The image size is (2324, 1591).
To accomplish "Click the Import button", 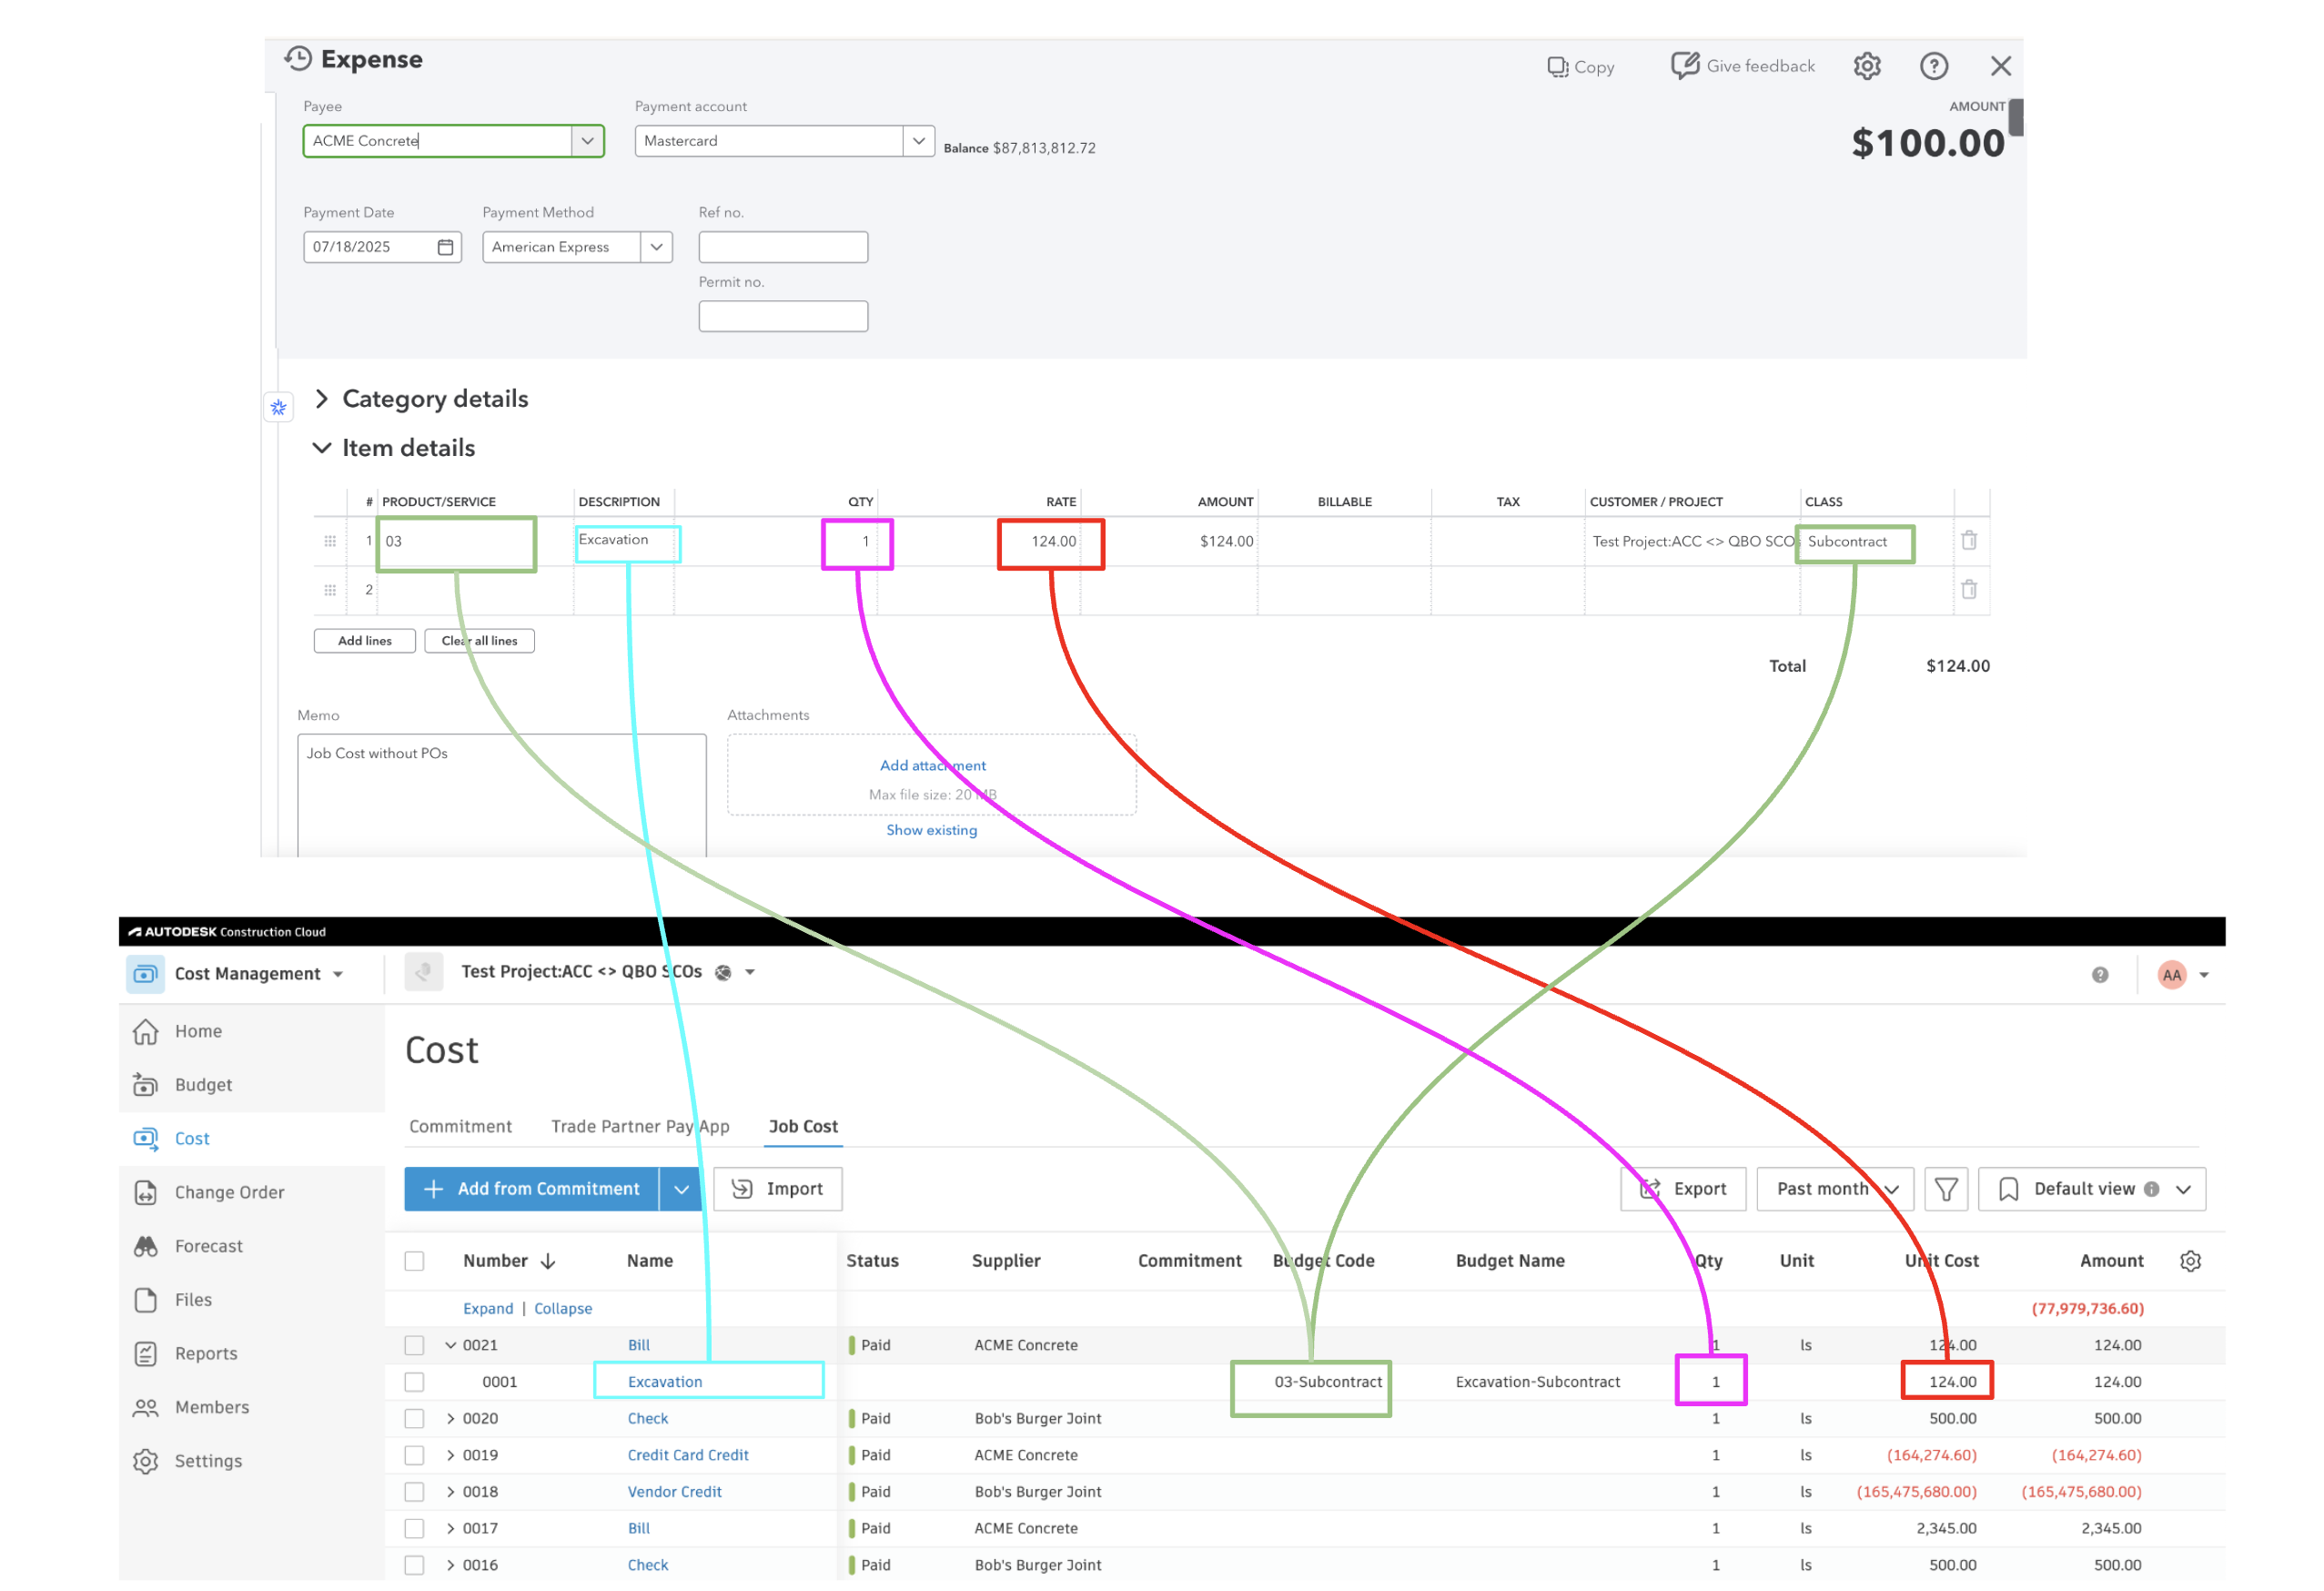I will click(x=777, y=1189).
